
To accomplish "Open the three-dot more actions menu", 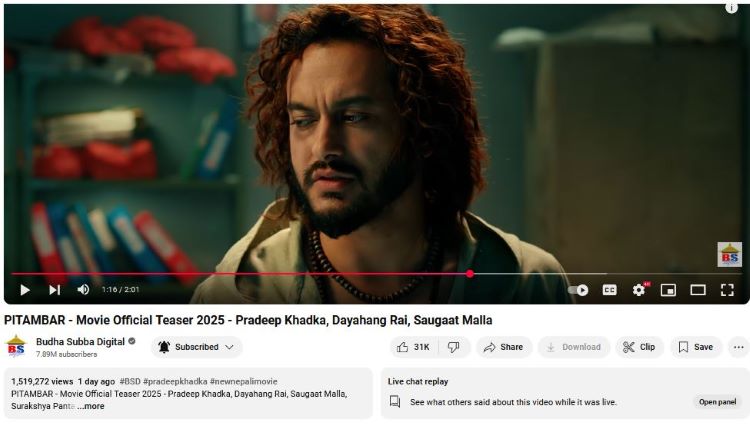I will [739, 347].
